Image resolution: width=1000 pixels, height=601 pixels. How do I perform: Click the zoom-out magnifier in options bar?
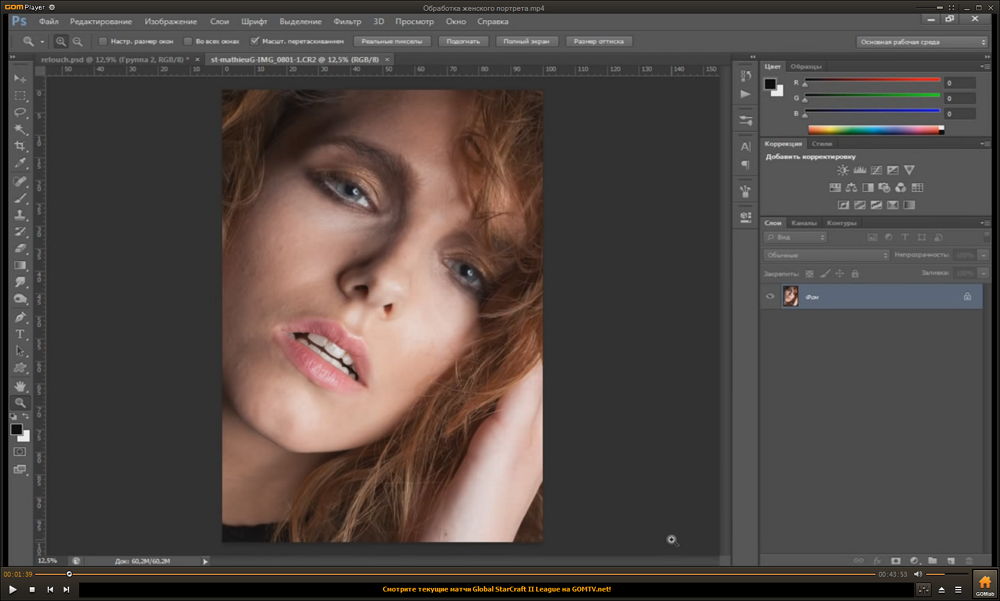pyautogui.click(x=77, y=42)
